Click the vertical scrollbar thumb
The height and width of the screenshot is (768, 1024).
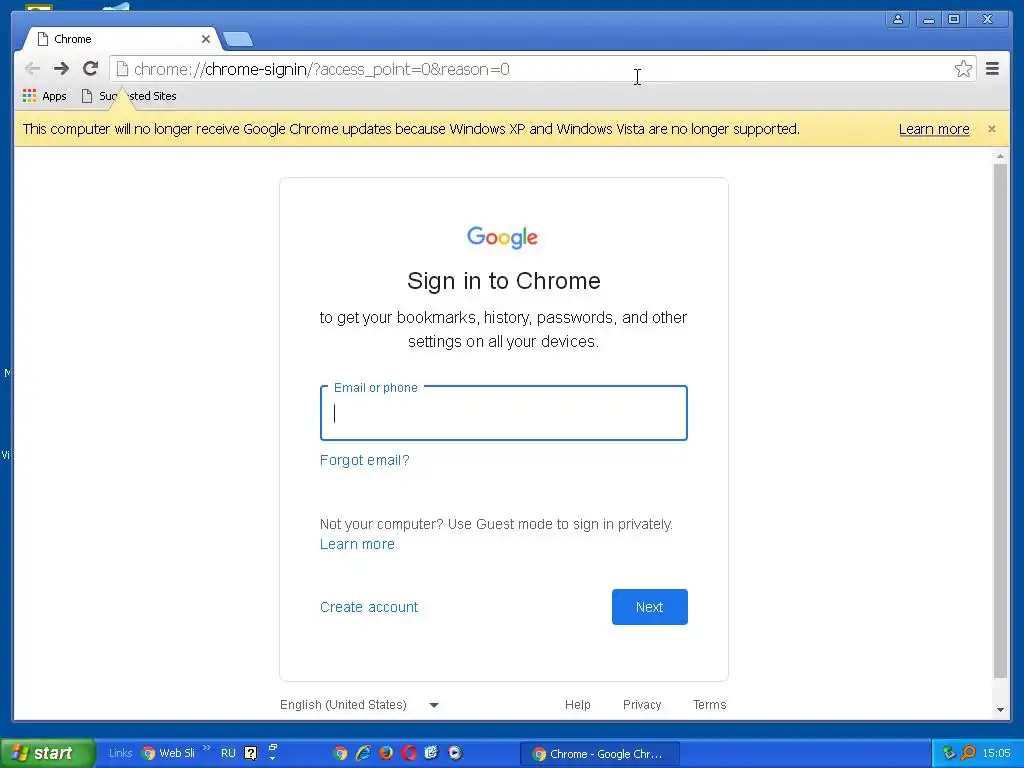pyautogui.click(x=1000, y=421)
